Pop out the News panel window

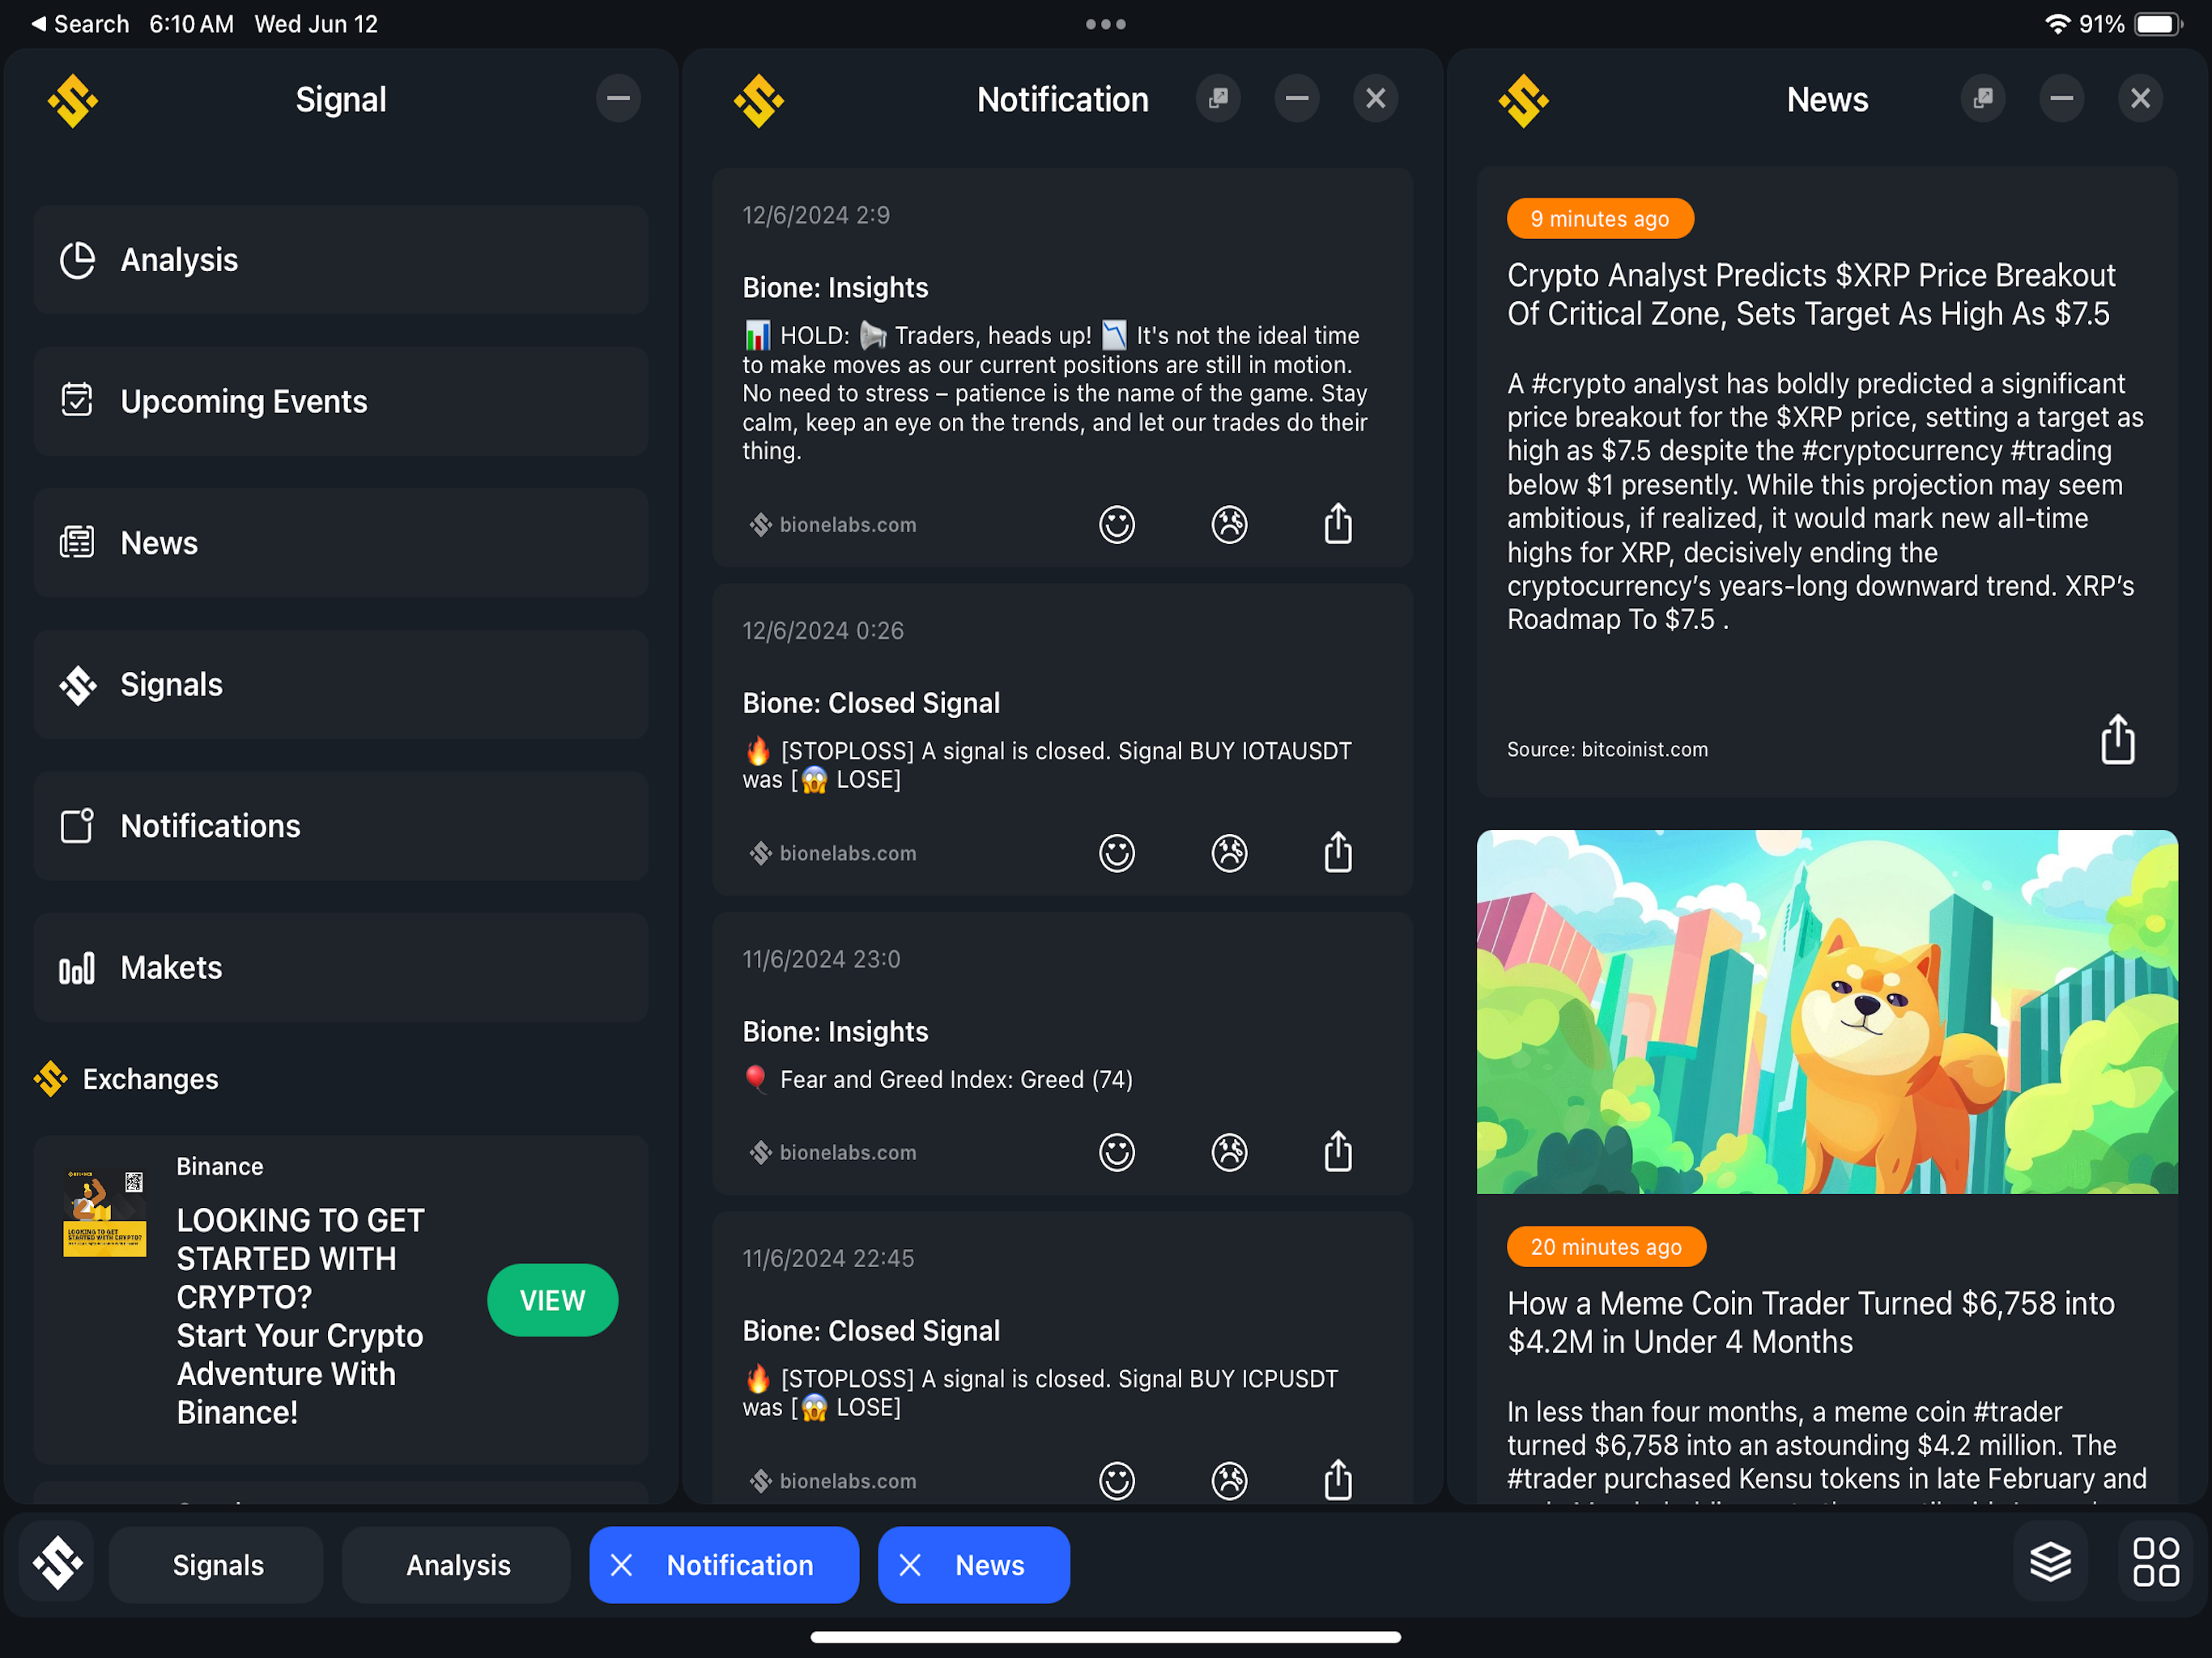1982,98
